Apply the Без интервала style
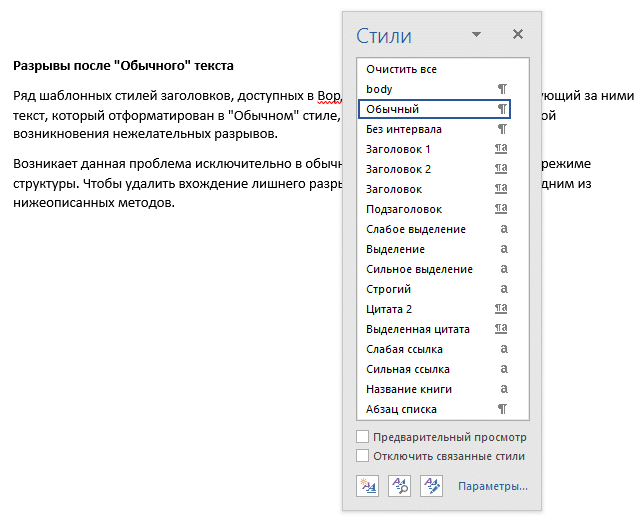Screen dimensions: 644x524 [404, 129]
